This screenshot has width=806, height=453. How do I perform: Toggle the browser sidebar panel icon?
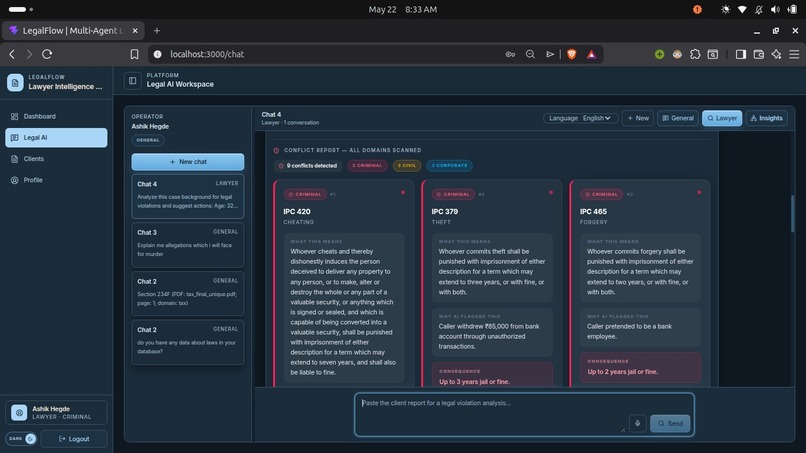[x=741, y=54]
